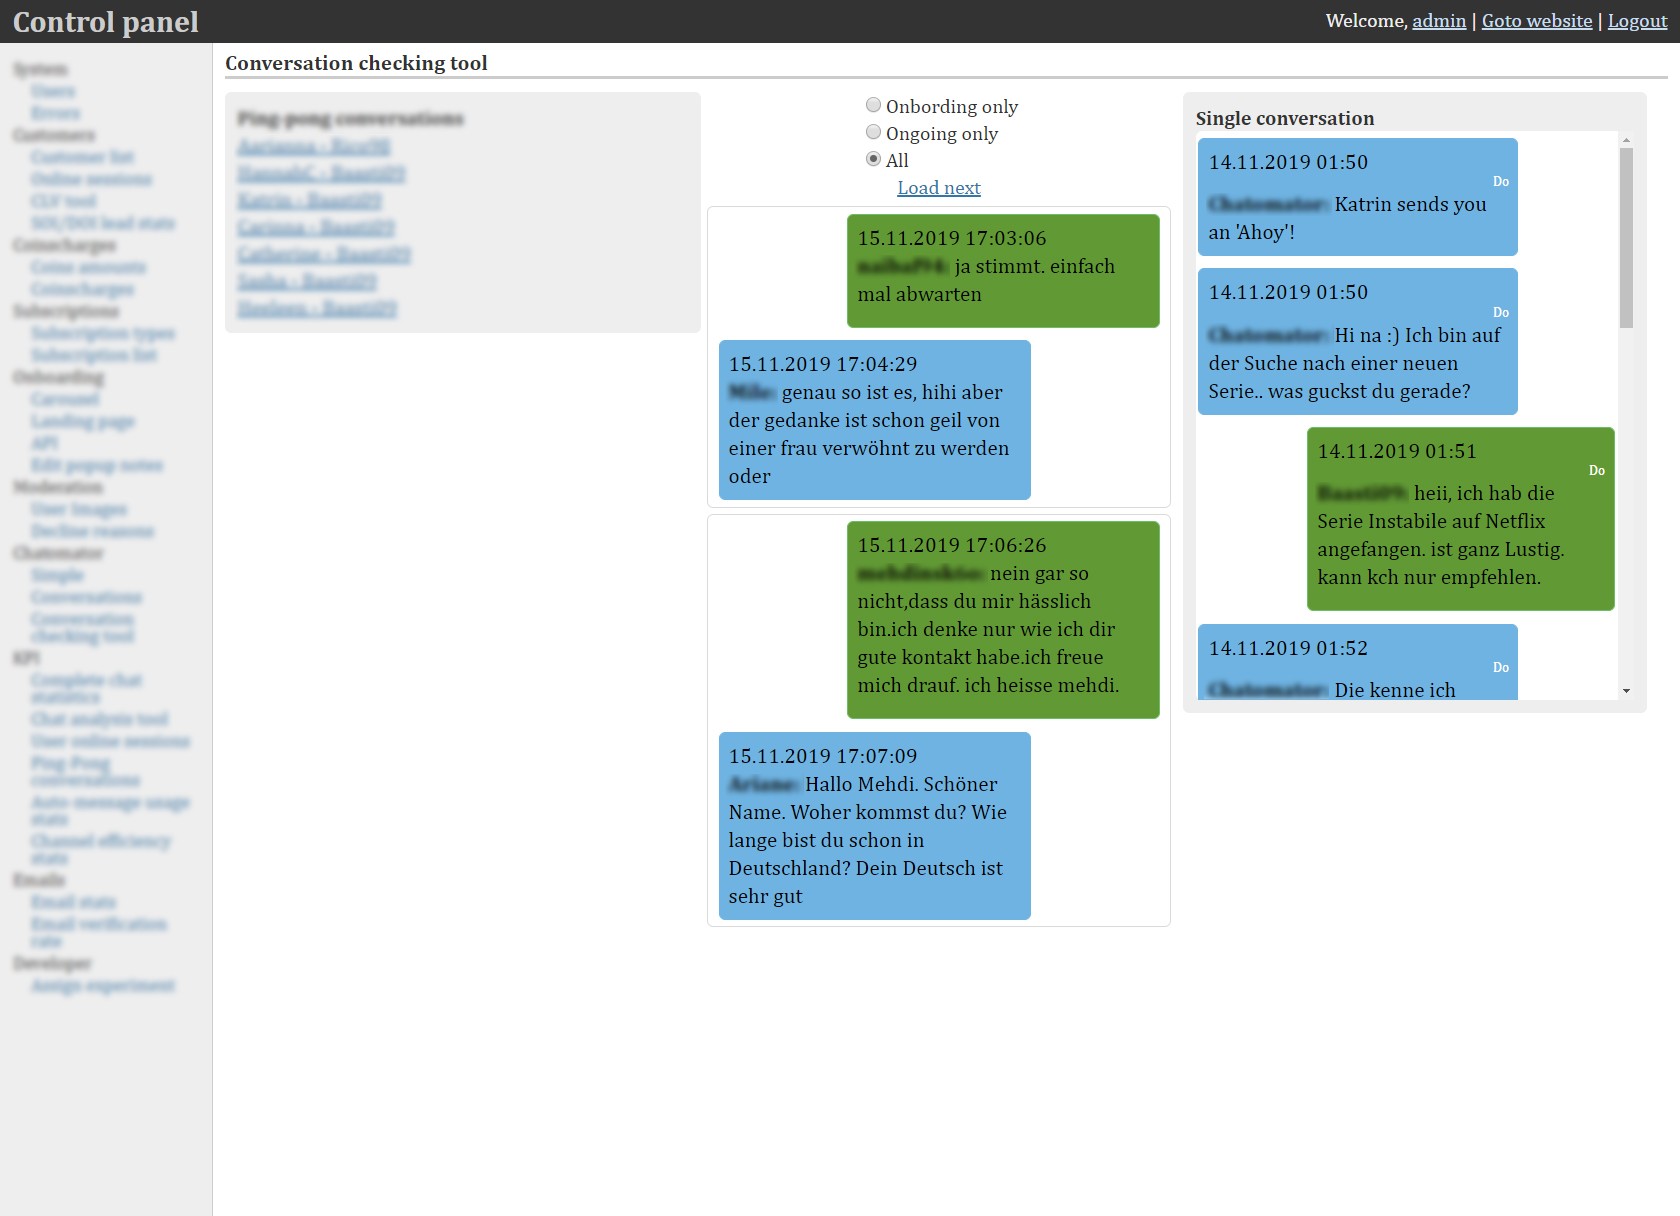Click the 'Load next' link
Viewport: 1680px width, 1216px height.
pyautogui.click(x=938, y=188)
